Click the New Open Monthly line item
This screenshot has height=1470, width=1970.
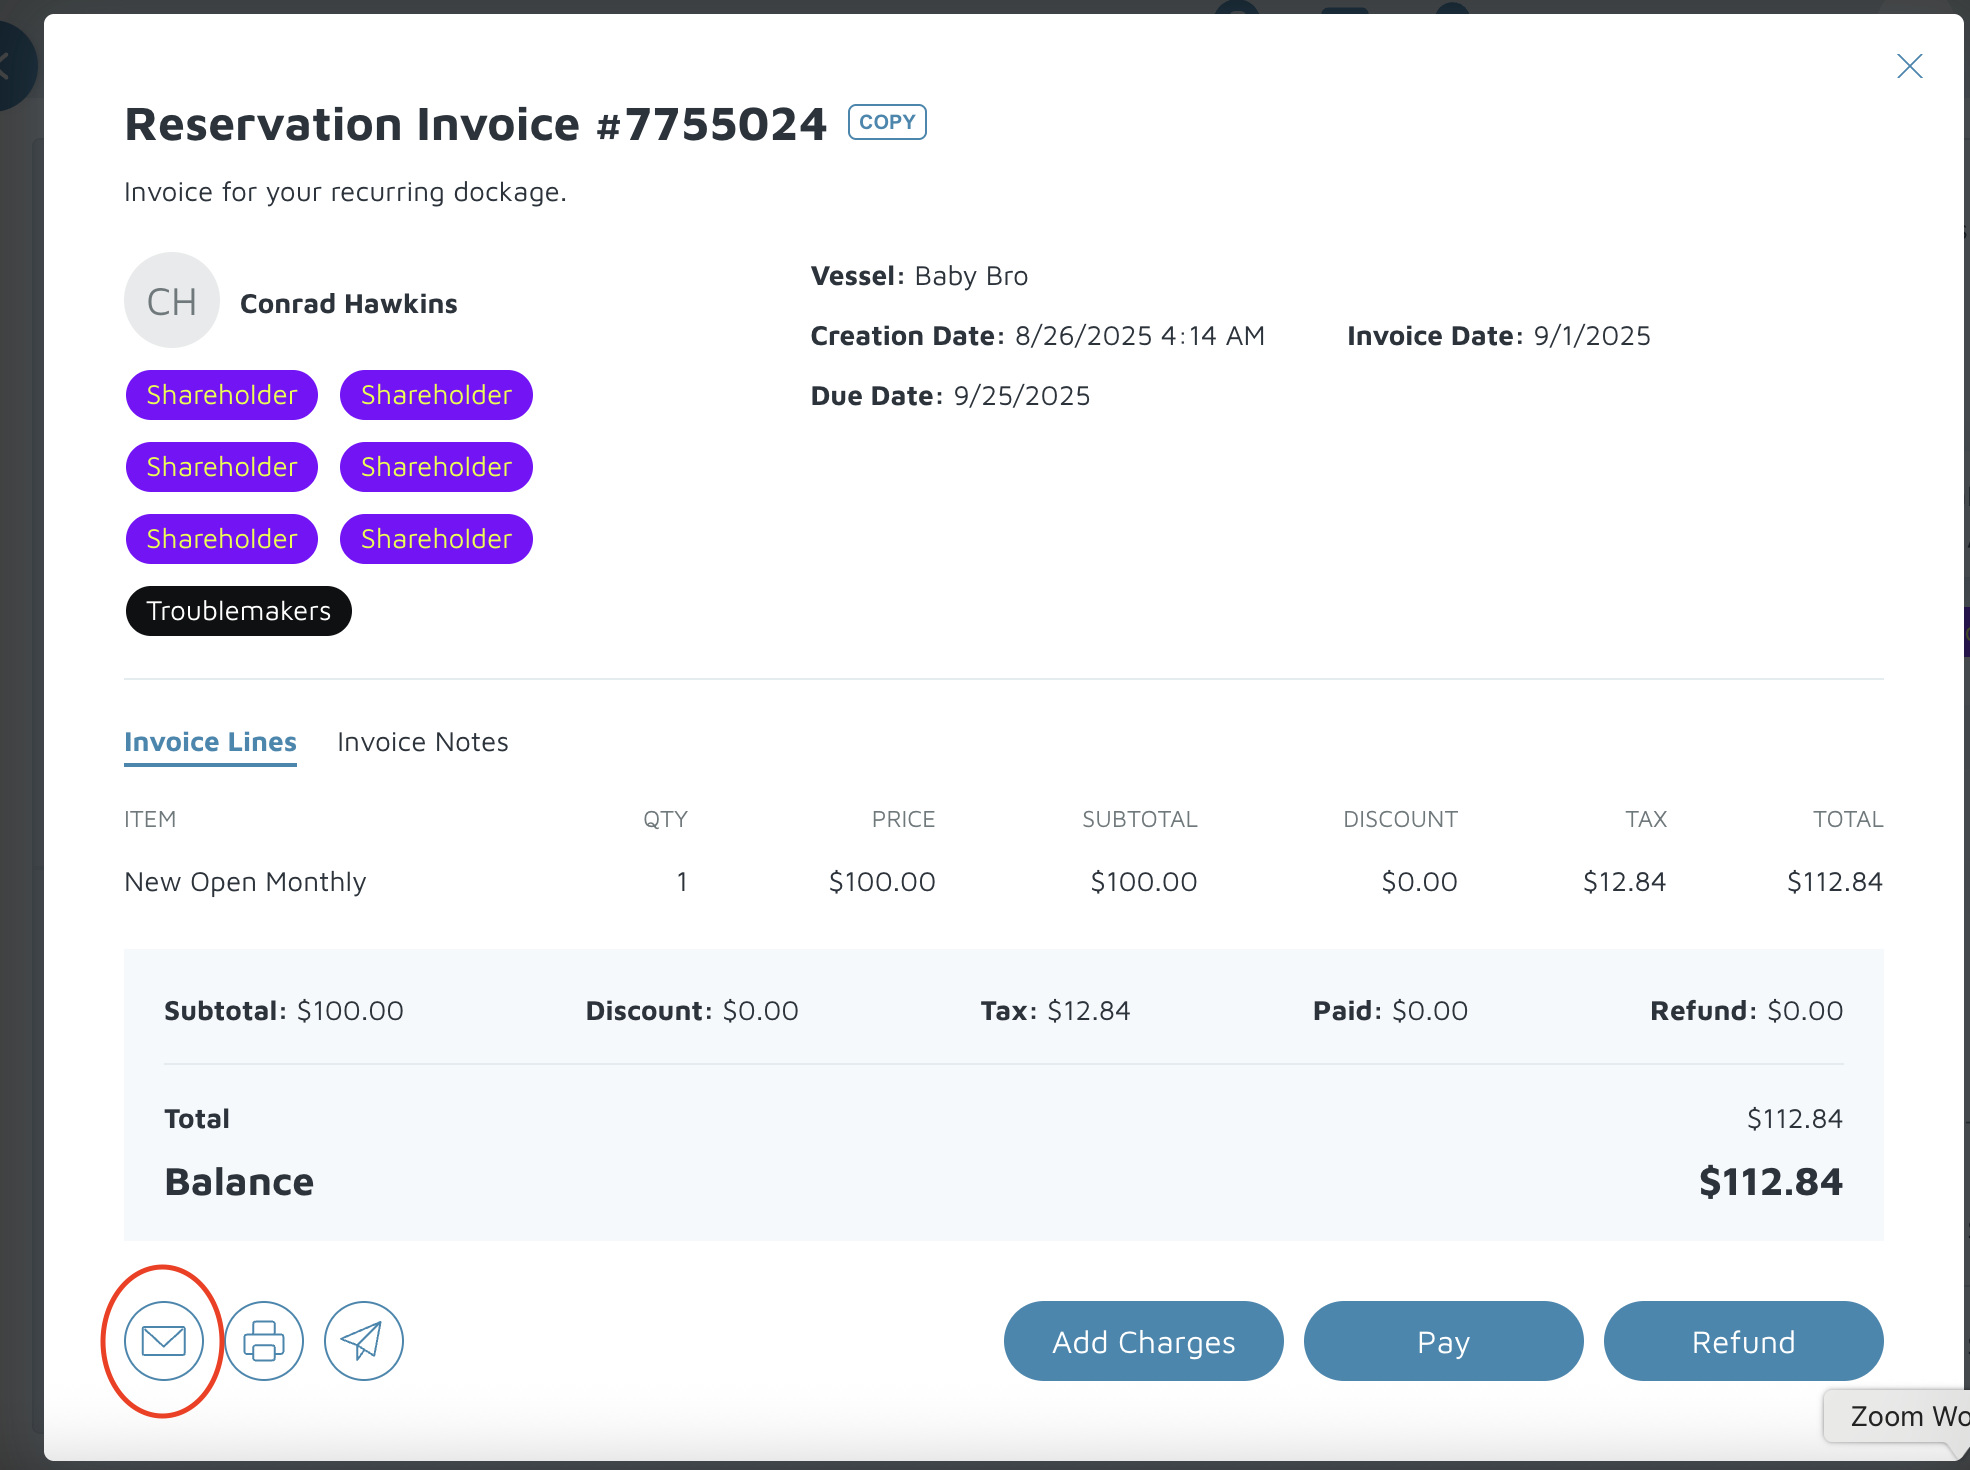pyautogui.click(x=245, y=882)
